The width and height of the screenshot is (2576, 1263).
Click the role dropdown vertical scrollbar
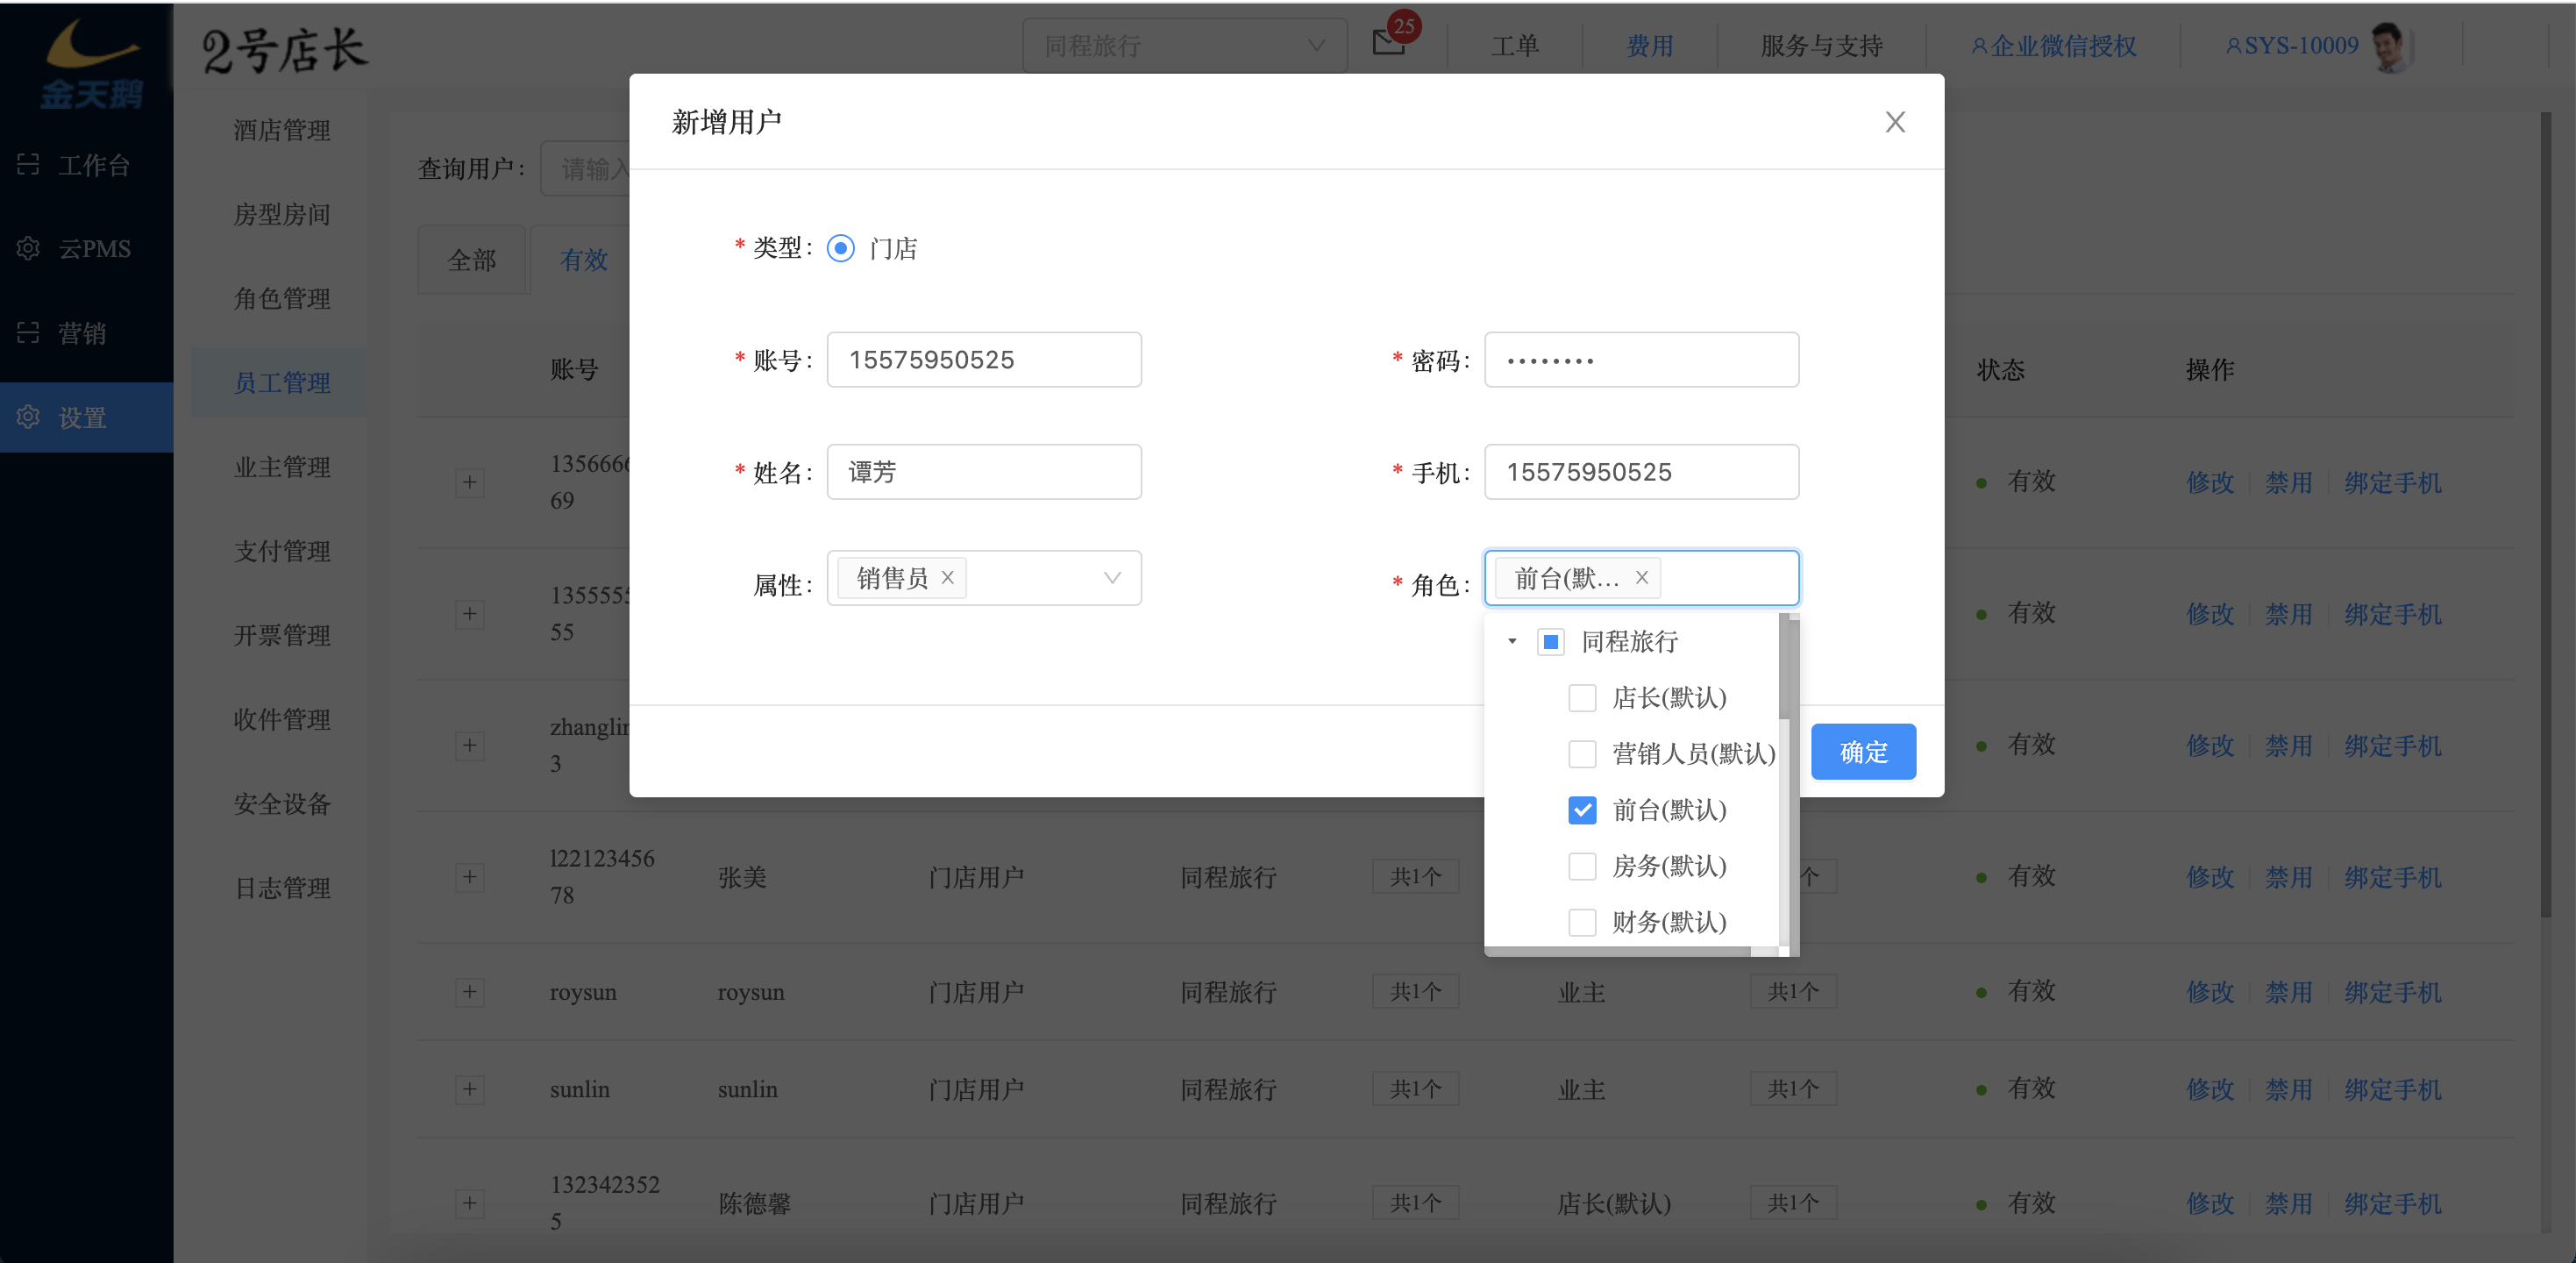point(1784,666)
